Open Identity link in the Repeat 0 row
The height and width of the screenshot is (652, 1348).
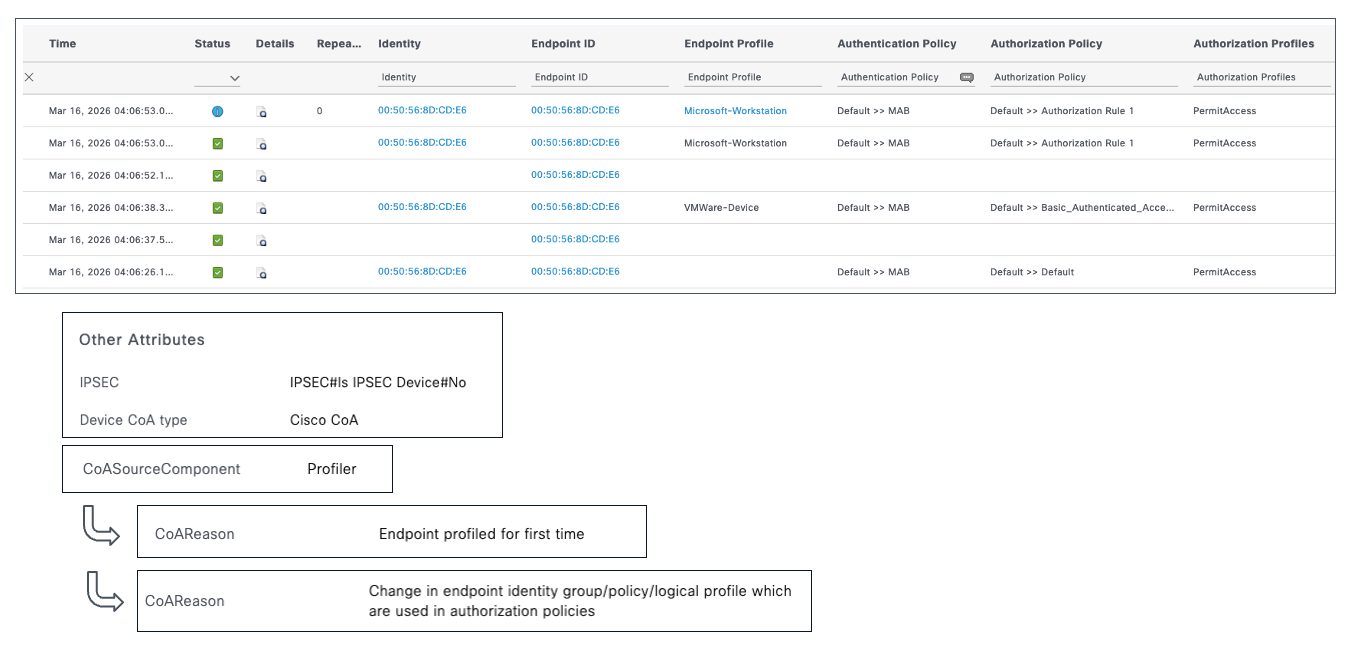tap(422, 111)
